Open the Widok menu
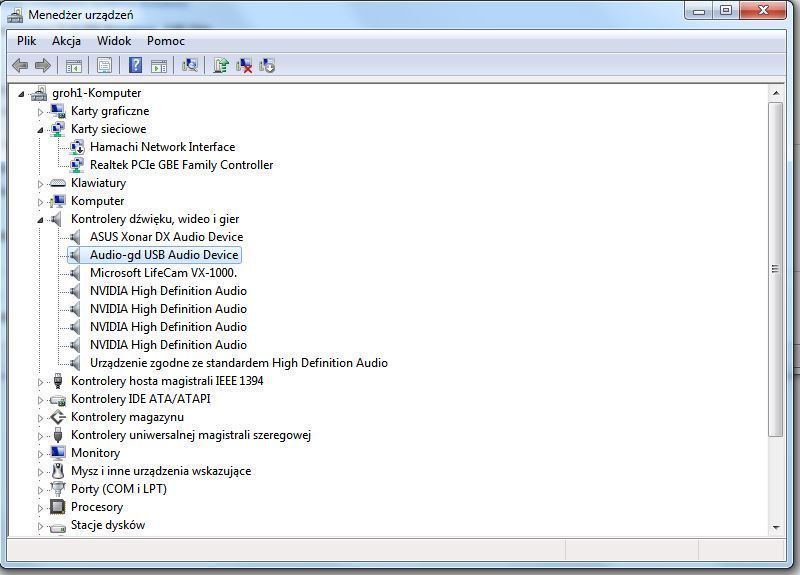Image resolution: width=800 pixels, height=575 pixels. [114, 41]
